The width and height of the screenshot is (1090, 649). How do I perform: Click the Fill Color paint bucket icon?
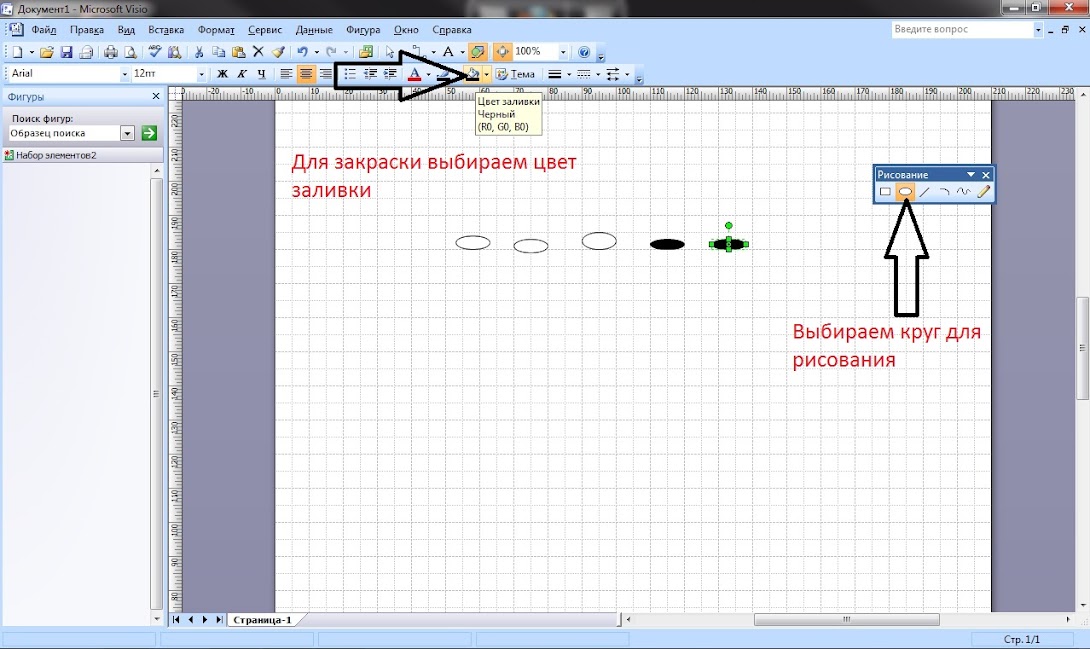coord(473,74)
